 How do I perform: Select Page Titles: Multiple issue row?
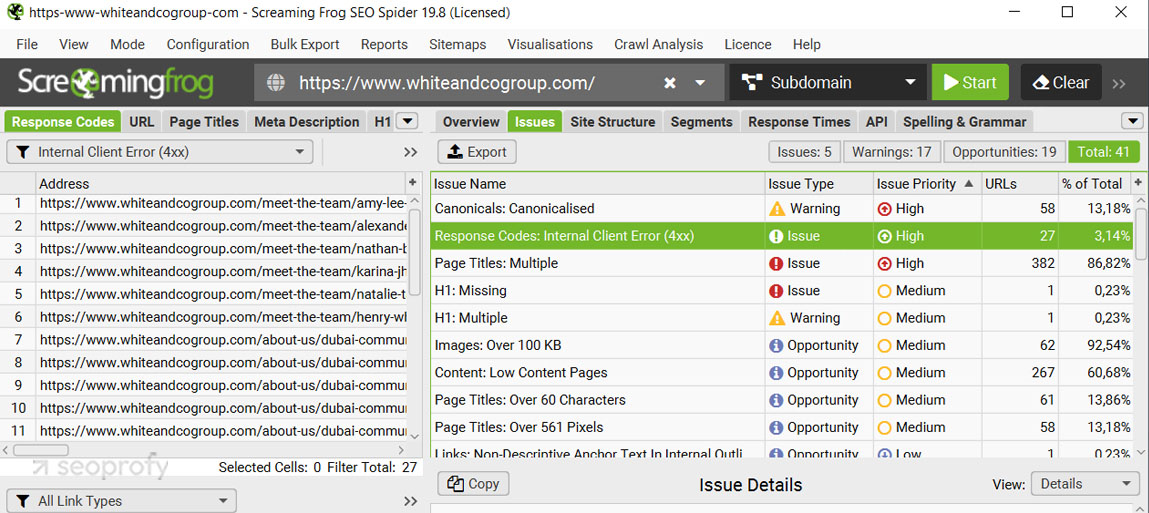coord(782,263)
